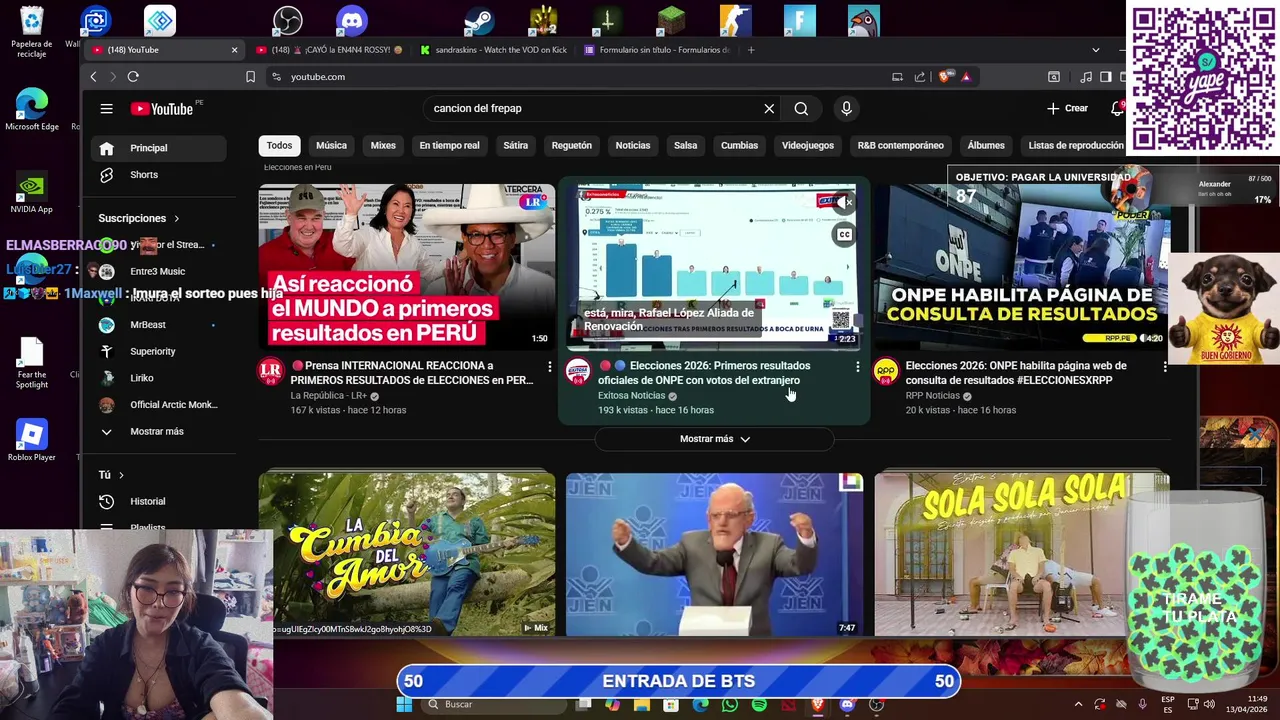Click the YouTube logo
The height and width of the screenshot is (720, 1280).
click(x=161, y=109)
